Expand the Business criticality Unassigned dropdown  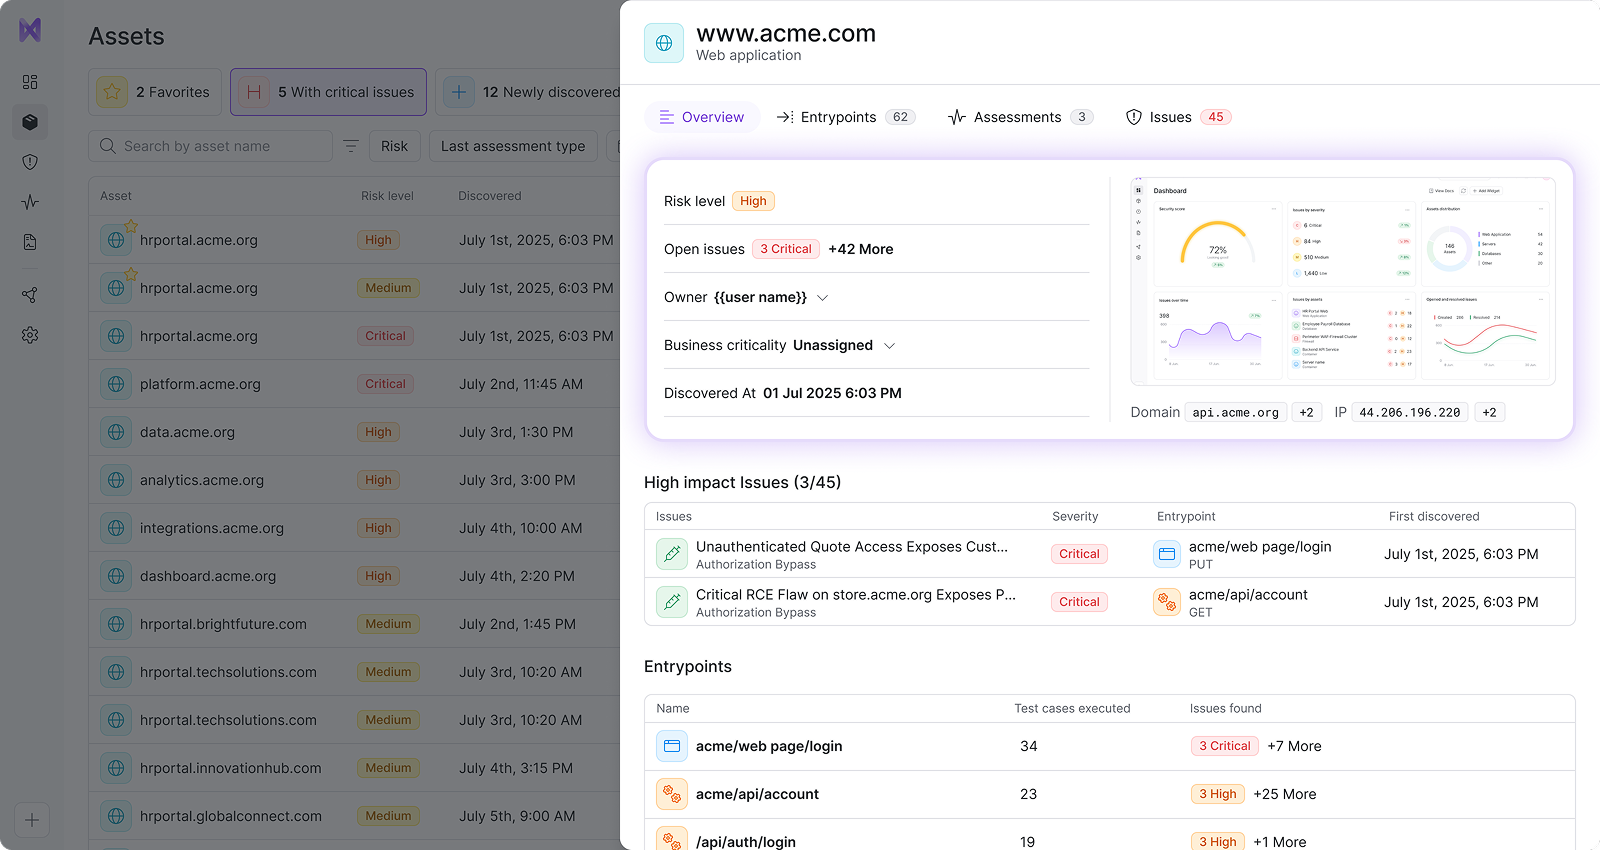(889, 346)
